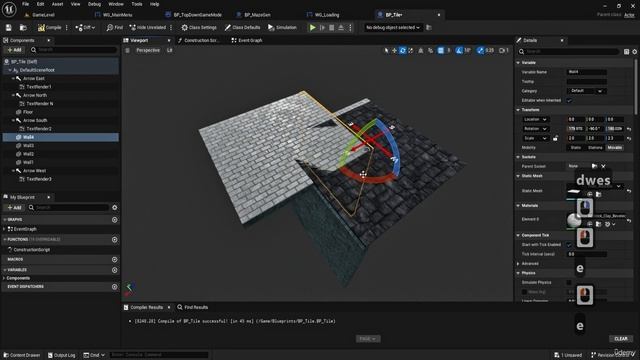The image size is (640, 360).
Task: Toggle Editable when Inherited checkbox
Action: [x=569, y=100]
